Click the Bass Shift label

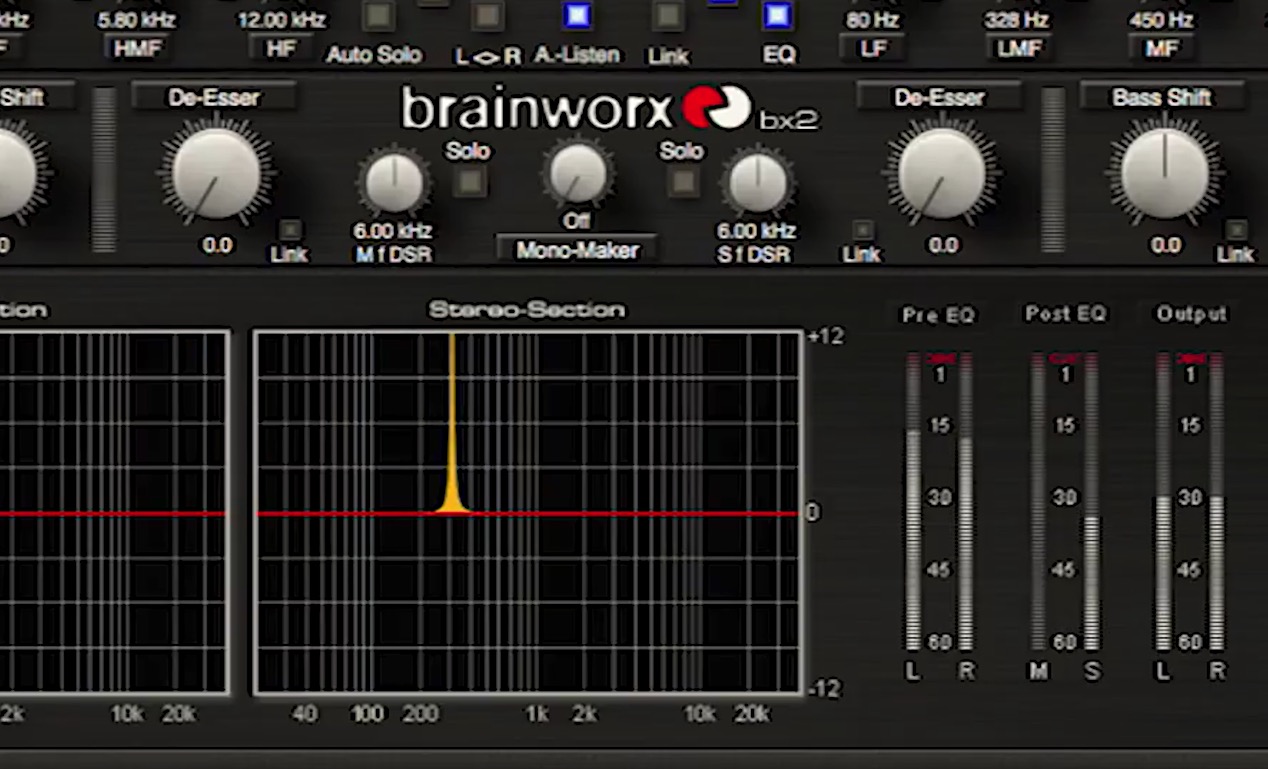[x=1162, y=97]
